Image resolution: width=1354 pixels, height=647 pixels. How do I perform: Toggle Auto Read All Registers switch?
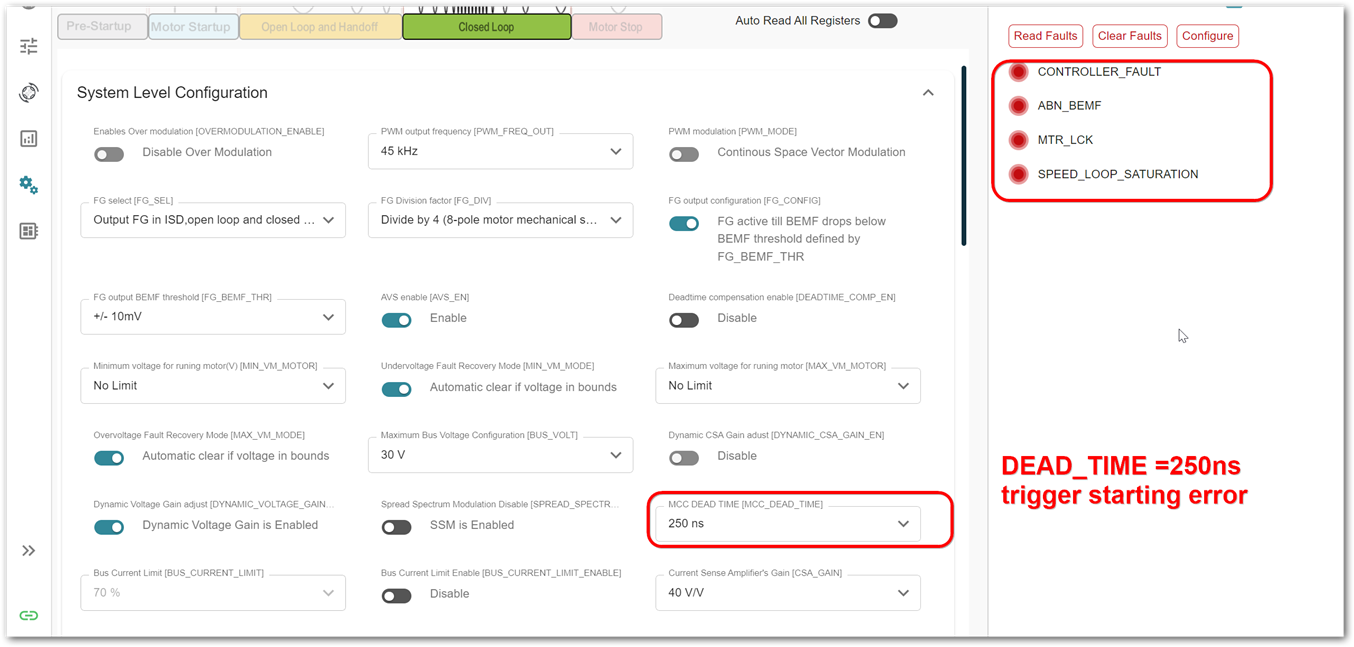click(x=882, y=21)
